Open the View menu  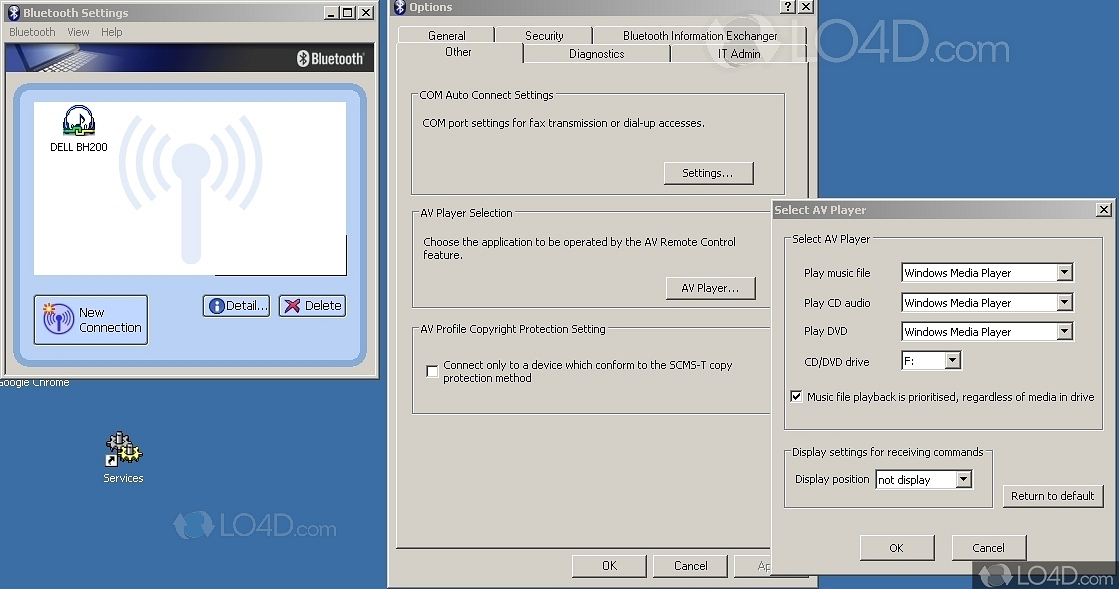coord(79,32)
